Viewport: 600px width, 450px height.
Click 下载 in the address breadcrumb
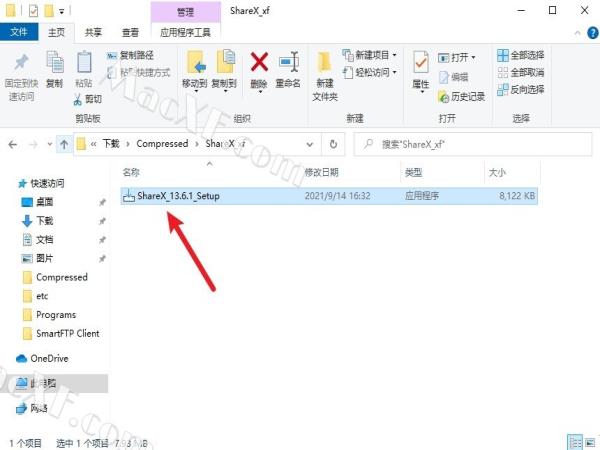pyautogui.click(x=111, y=143)
